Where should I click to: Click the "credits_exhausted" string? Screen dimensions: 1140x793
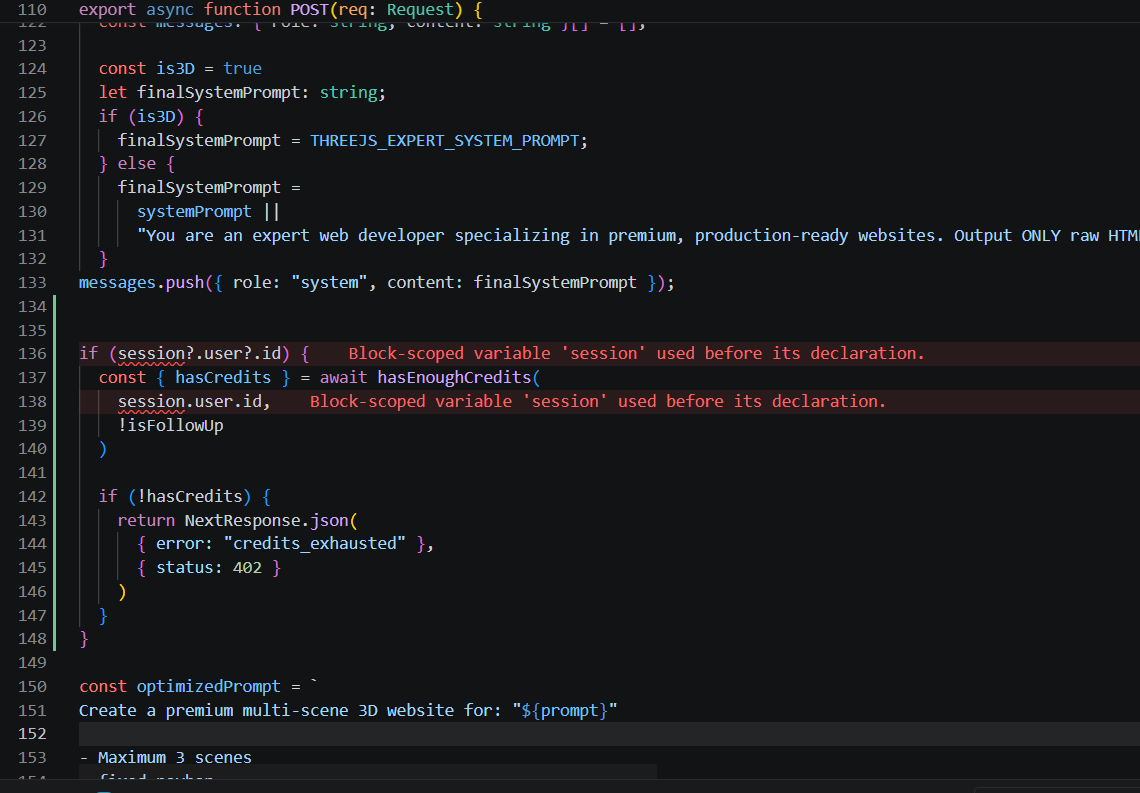(x=315, y=545)
